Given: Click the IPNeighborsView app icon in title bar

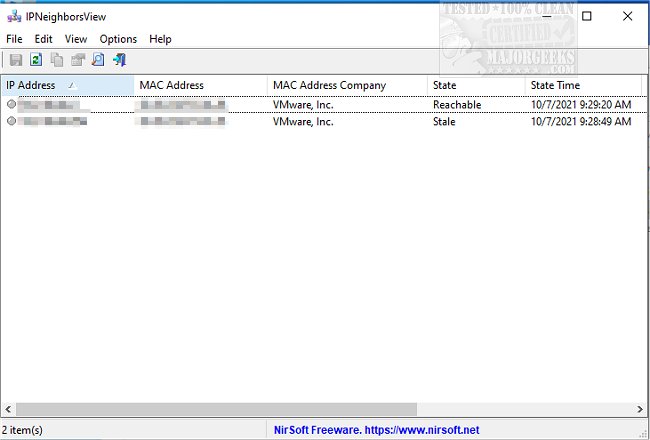Looking at the screenshot, I should 14,17.
